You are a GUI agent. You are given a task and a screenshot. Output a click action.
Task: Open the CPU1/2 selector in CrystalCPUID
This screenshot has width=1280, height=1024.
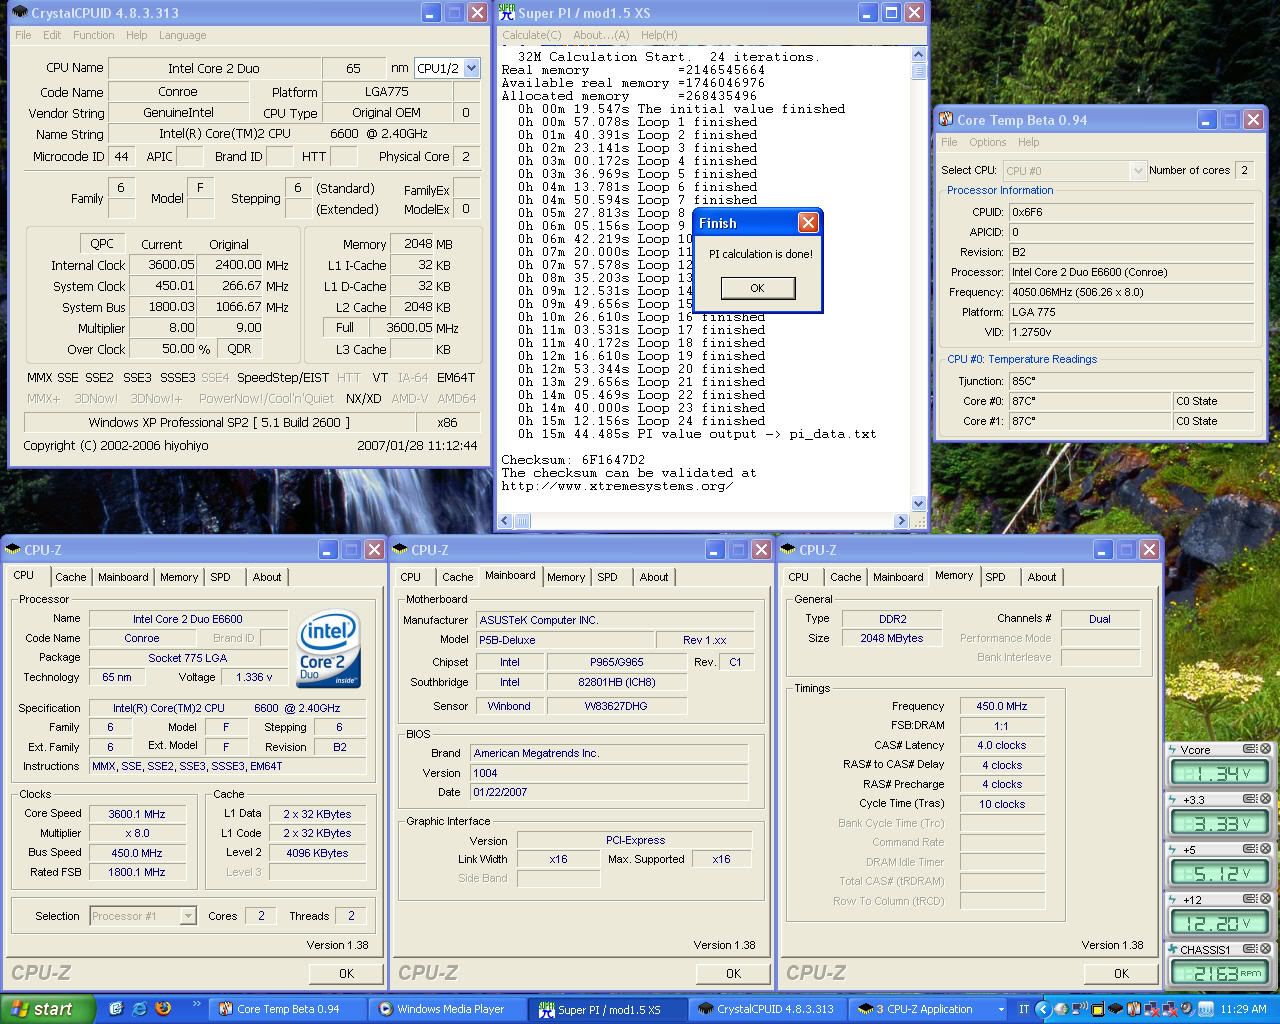471,68
